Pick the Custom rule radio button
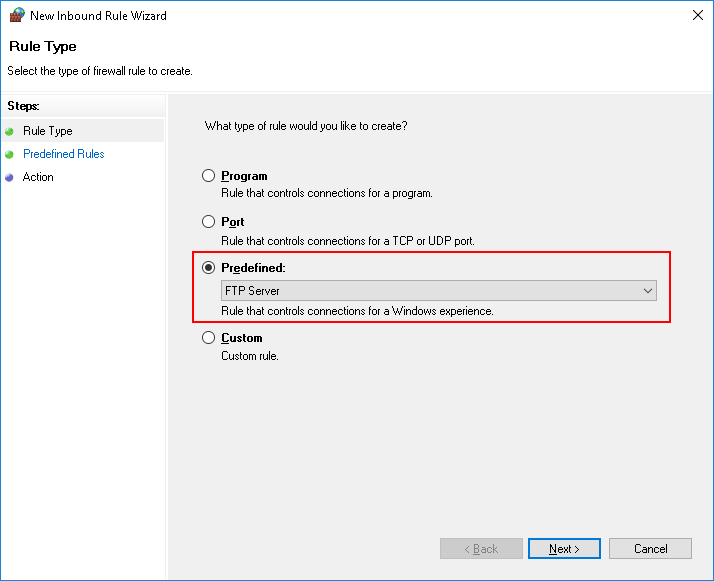 tap(209, 338)
